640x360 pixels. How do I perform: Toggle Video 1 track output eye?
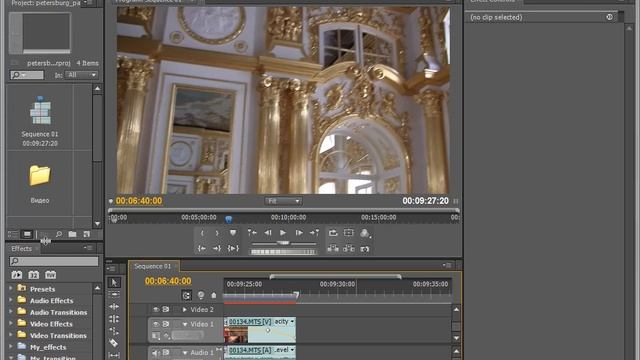[x=156, y=324]
